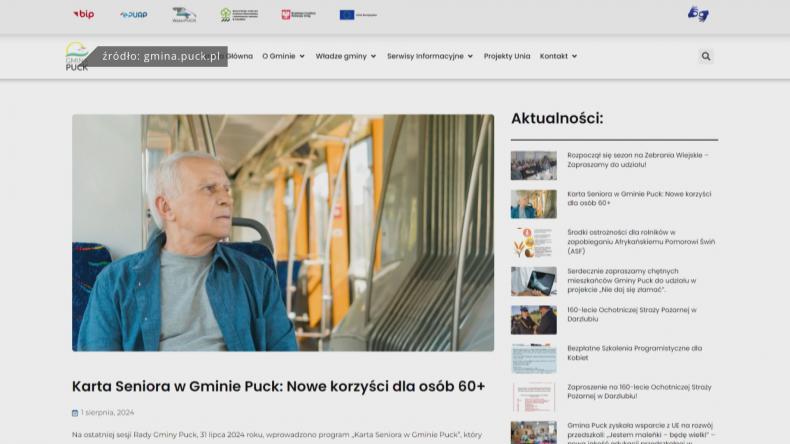Open Bezpłatne Szkolenia Programistyczne dla Kobiet headline

[x=634, y=353]
